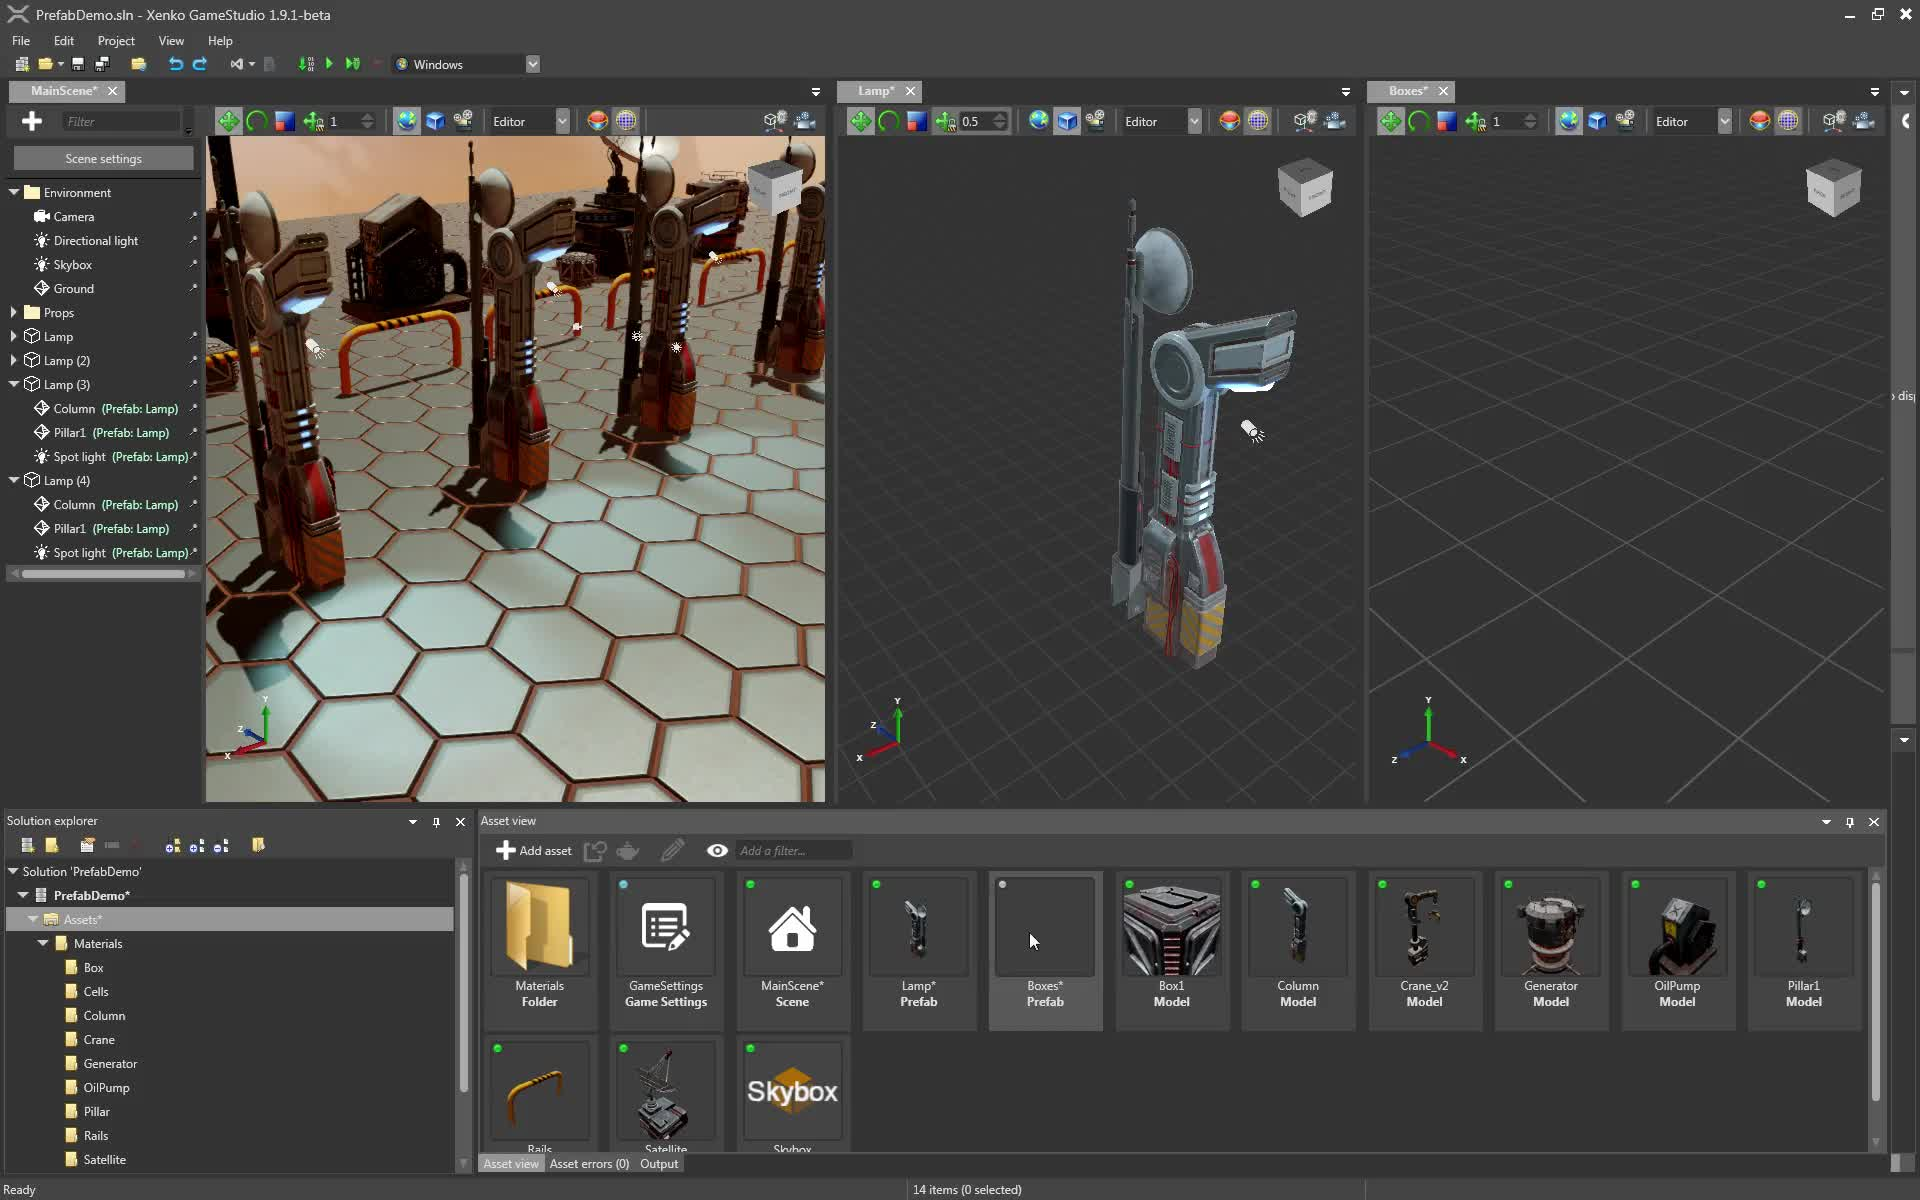Collapse the Lamp (3) entity node
The image size is (1920, 1200).
pos(13,384)
